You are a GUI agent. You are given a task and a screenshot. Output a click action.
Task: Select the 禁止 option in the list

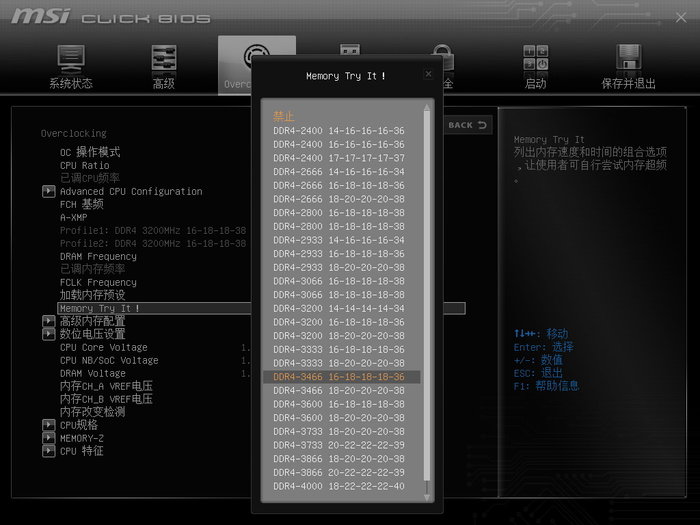pyautogui.click(x=285, y=117)
